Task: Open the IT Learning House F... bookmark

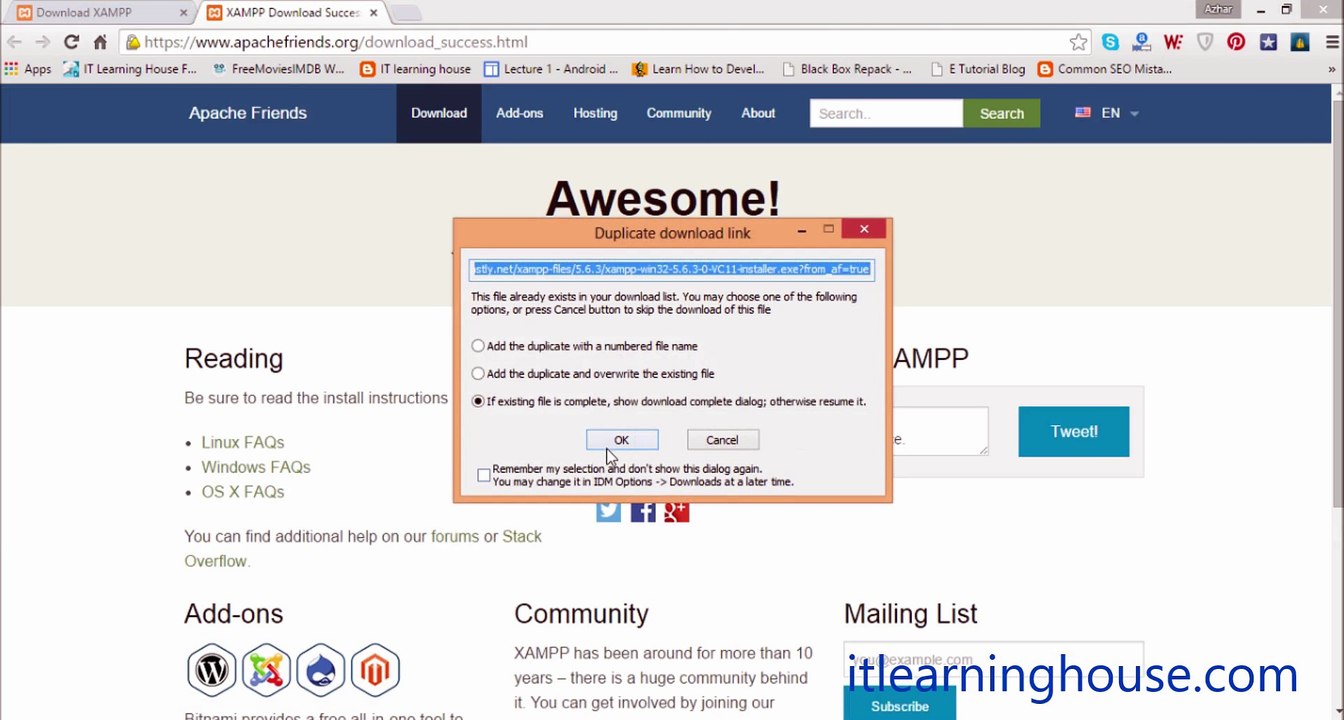Action: [130, 69]
